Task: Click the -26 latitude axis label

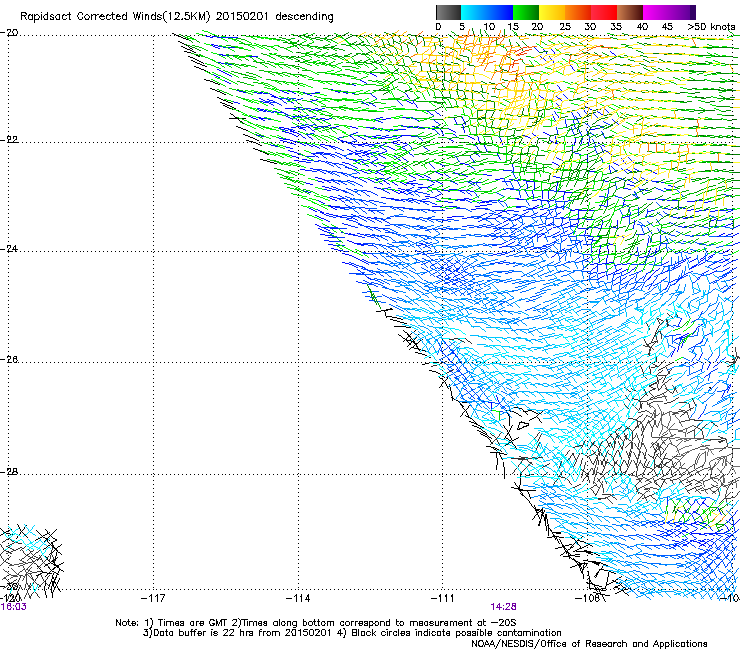Action: [x=9, y=360]
